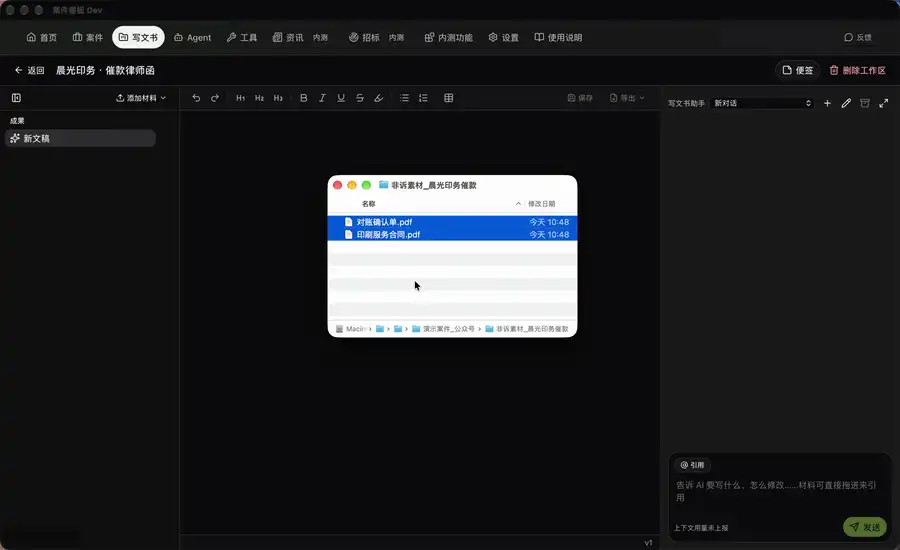This screenshot has height=550, width=900.
Task: Undo the last edit
Action: (196, 98)
